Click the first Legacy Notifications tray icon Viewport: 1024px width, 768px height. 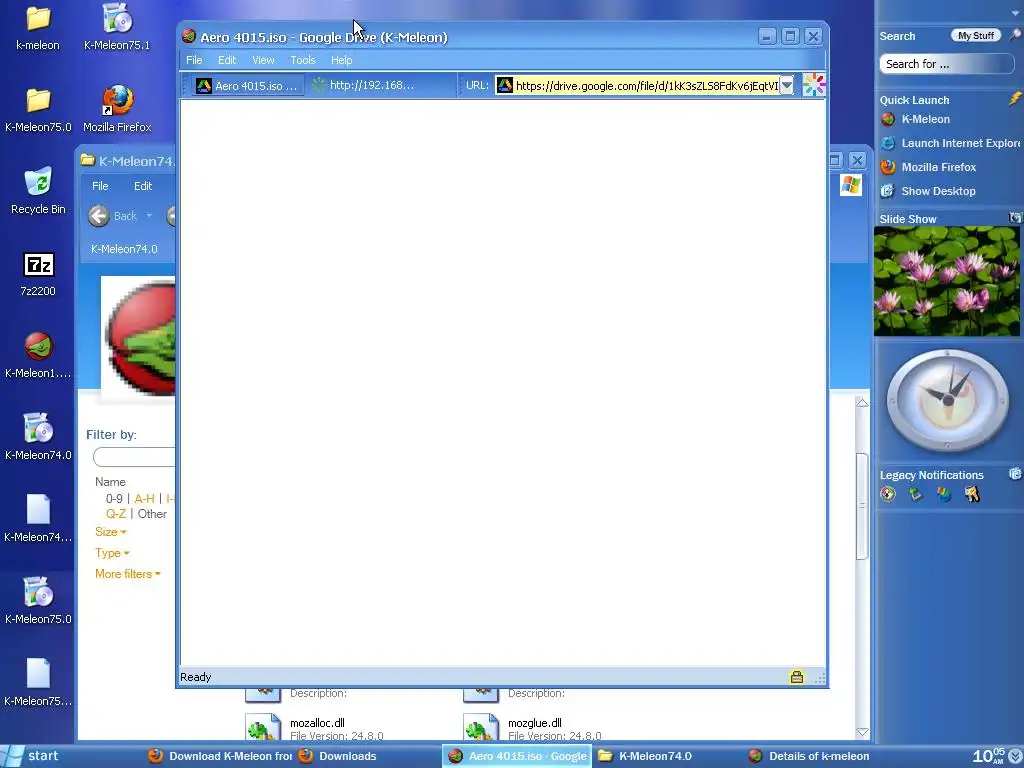(x=888, y=494)
